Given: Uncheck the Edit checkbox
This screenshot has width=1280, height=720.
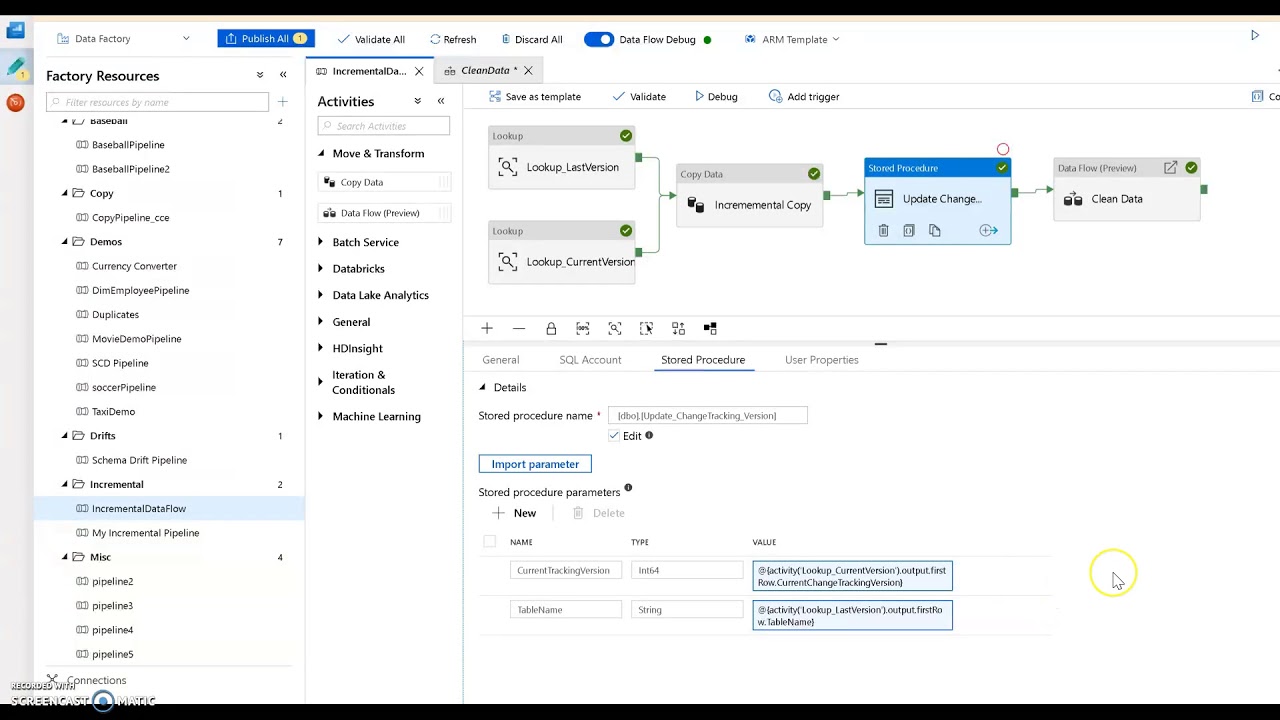Looking at the screenshot, I should coord(614,436).
